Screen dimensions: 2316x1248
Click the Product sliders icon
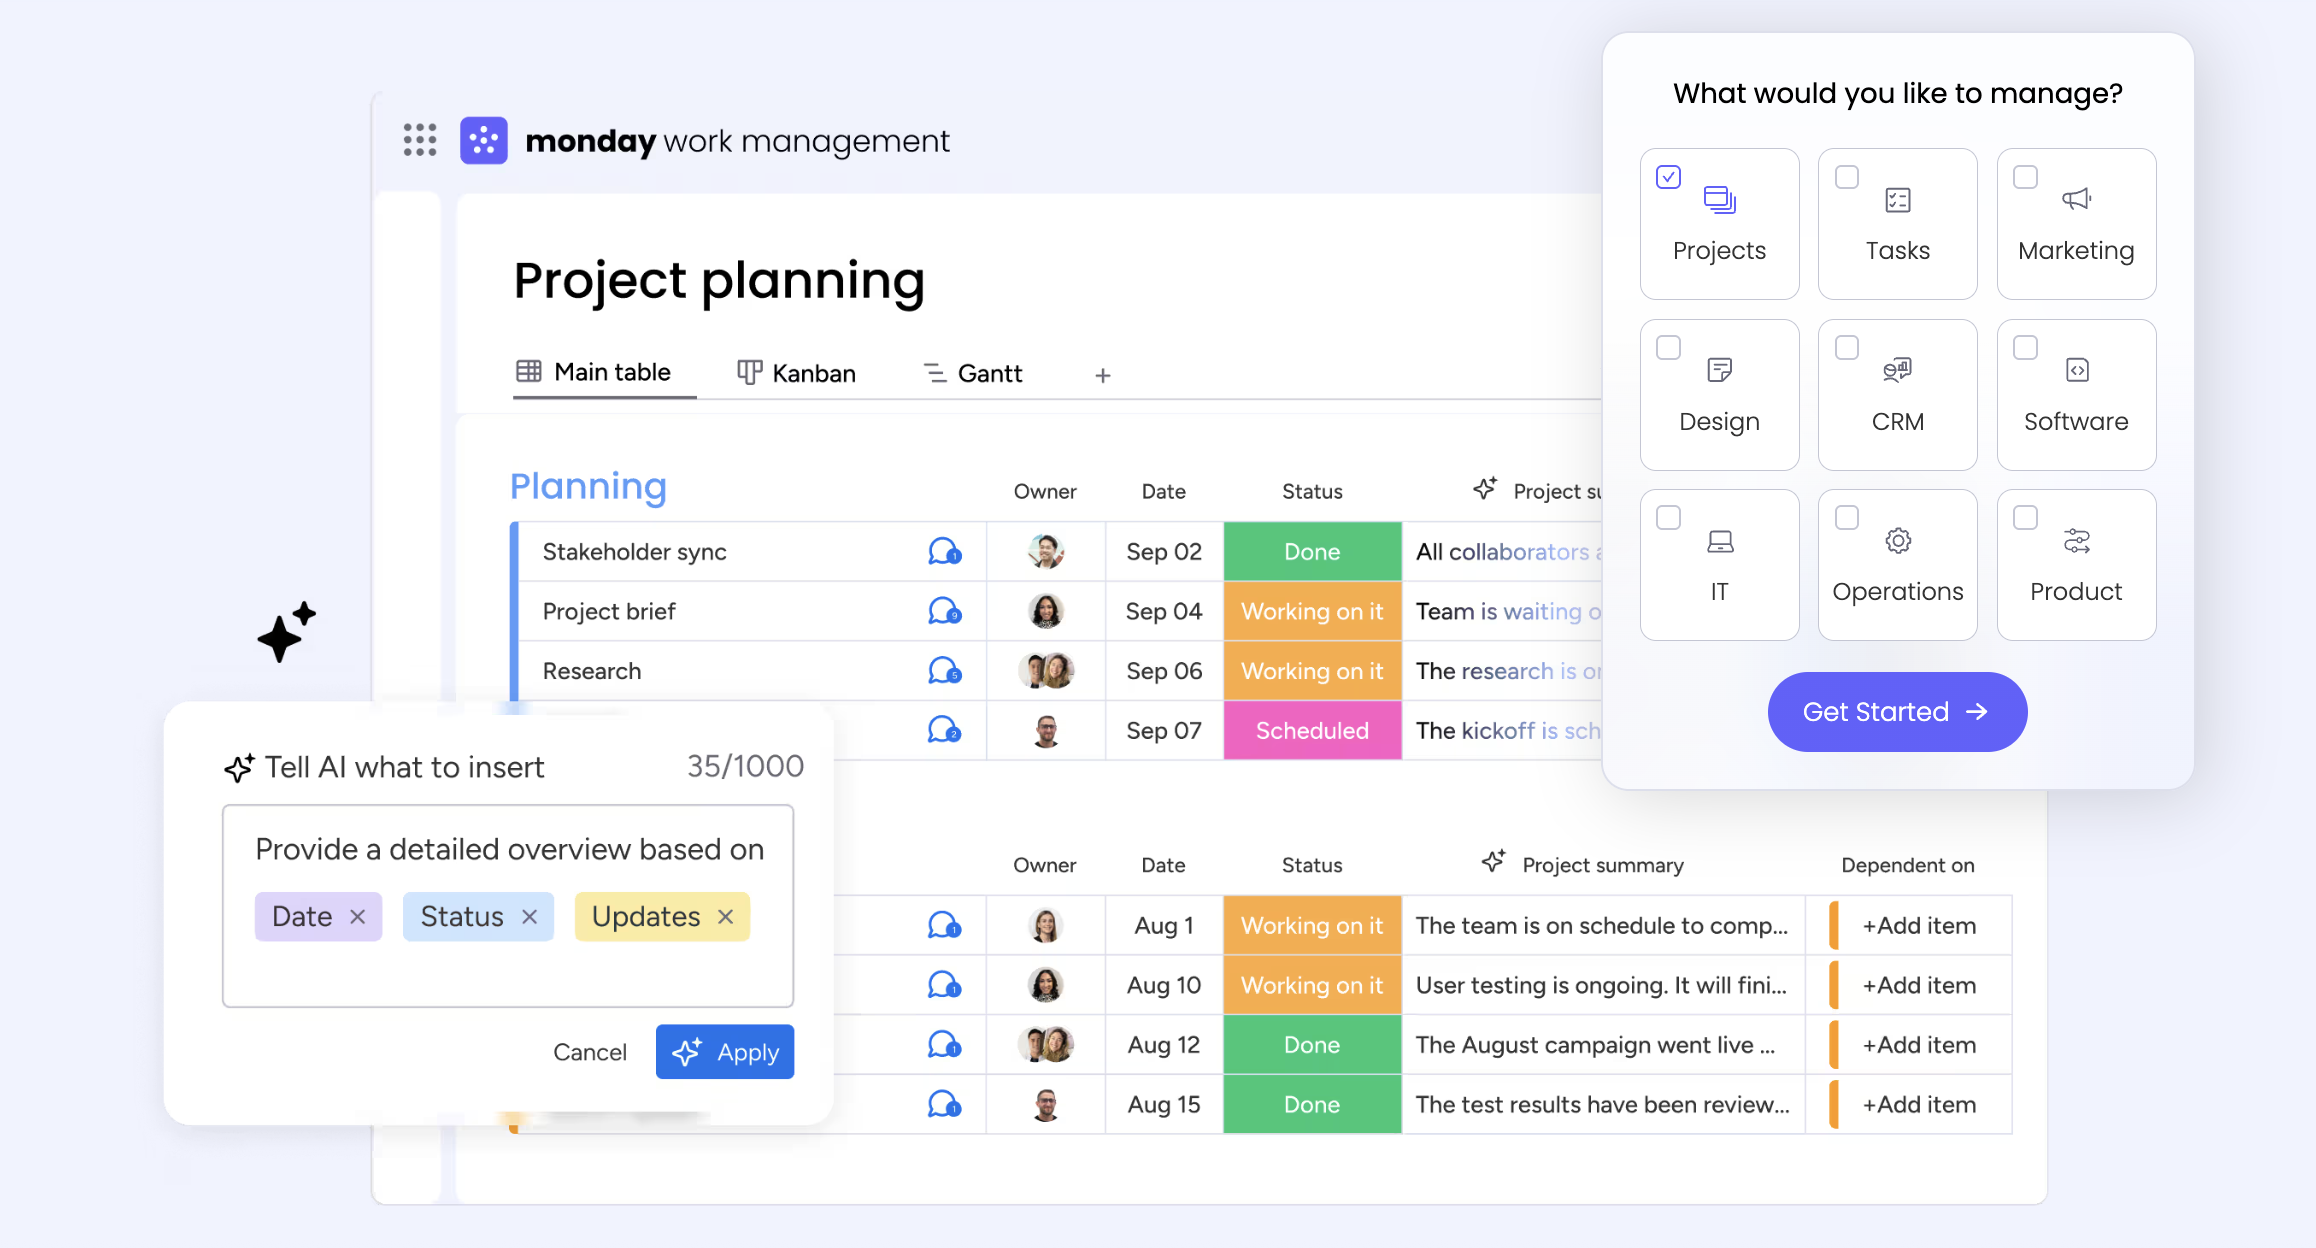(x=2077, y=541)
